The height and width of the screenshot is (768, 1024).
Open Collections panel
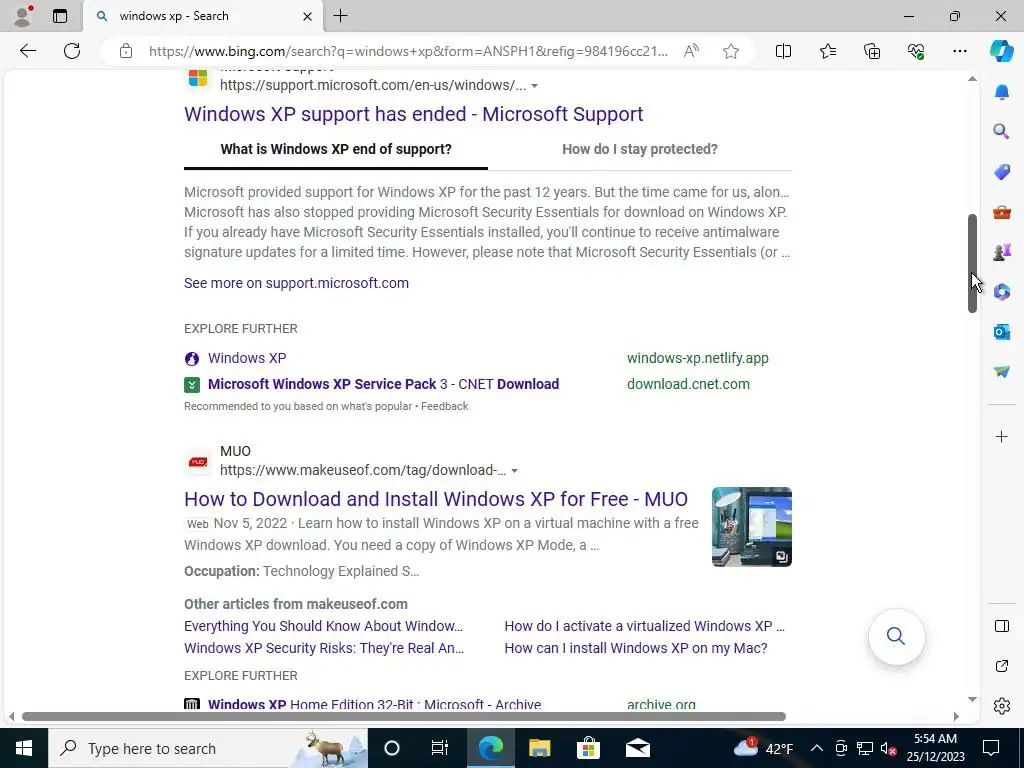[872, 51]
